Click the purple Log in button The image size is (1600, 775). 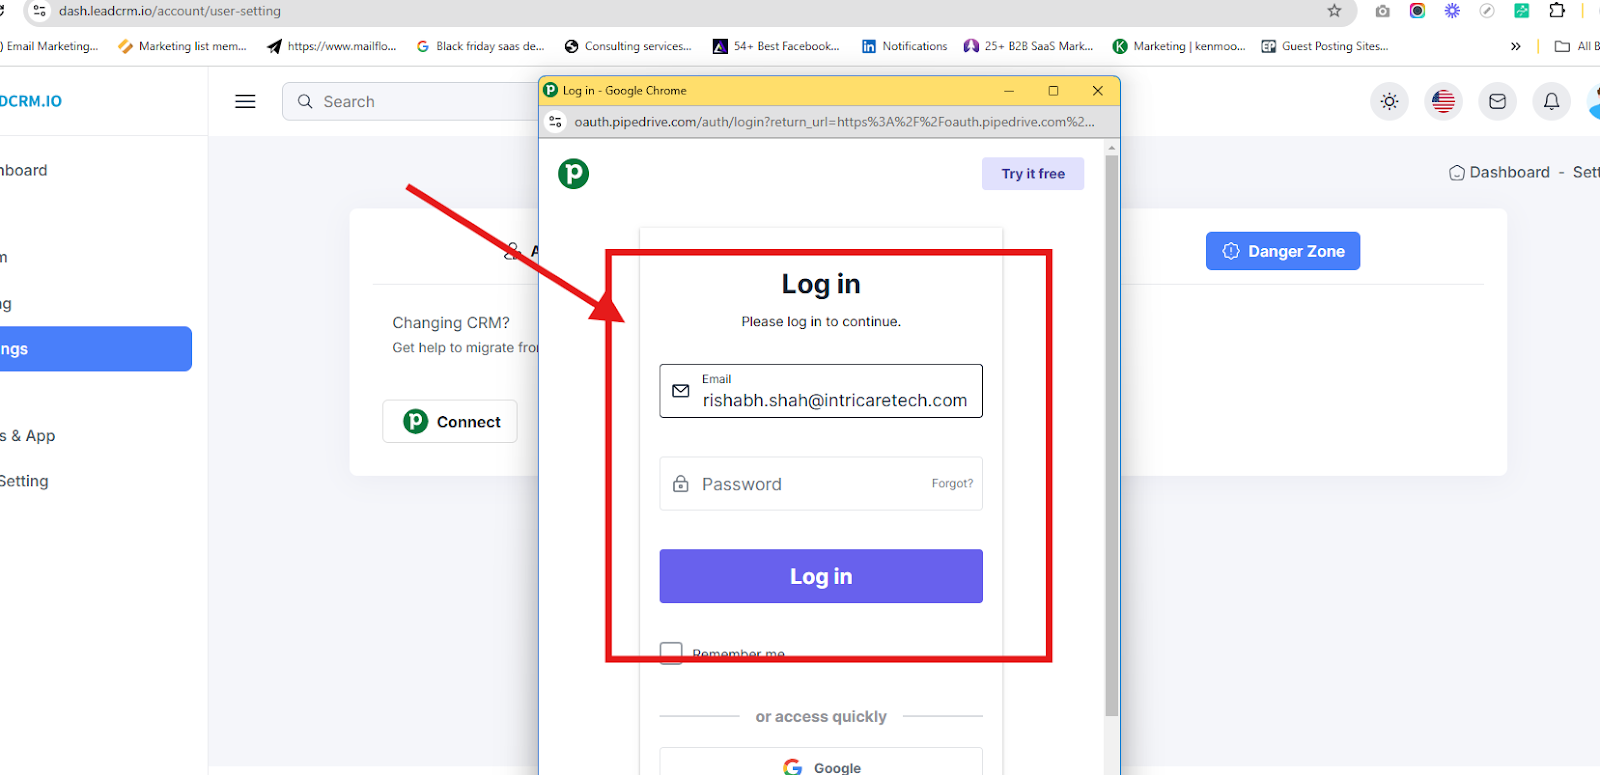[x=821, y=576]
